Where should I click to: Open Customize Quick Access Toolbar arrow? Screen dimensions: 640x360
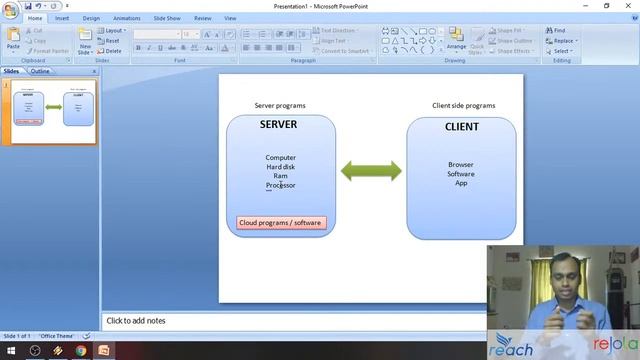(x=67, y=6)
